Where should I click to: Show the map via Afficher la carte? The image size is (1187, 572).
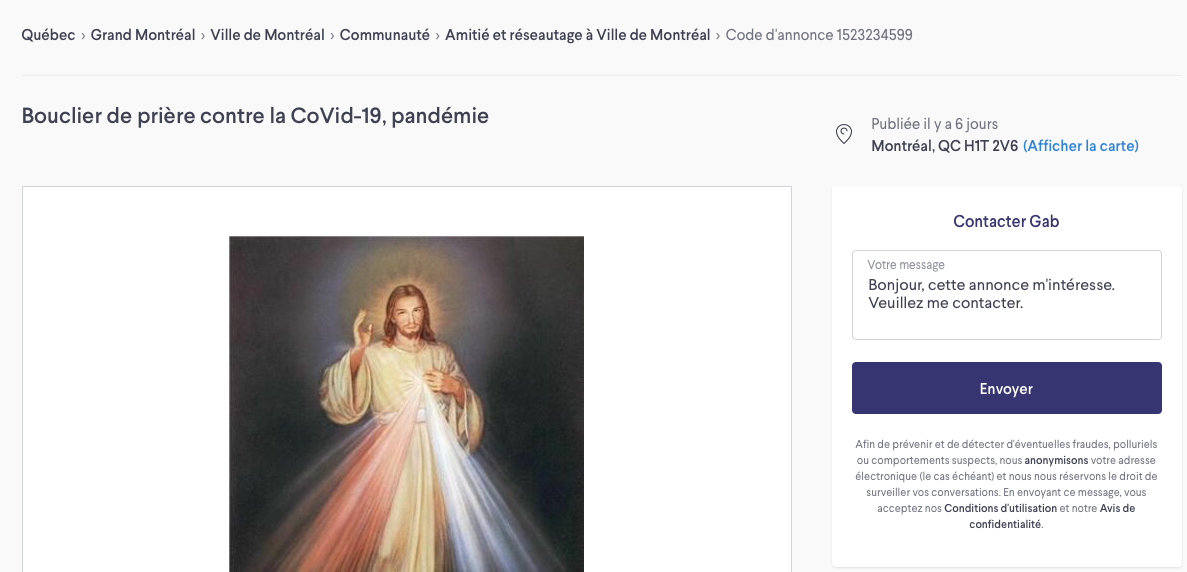[x=1080, y=146]
